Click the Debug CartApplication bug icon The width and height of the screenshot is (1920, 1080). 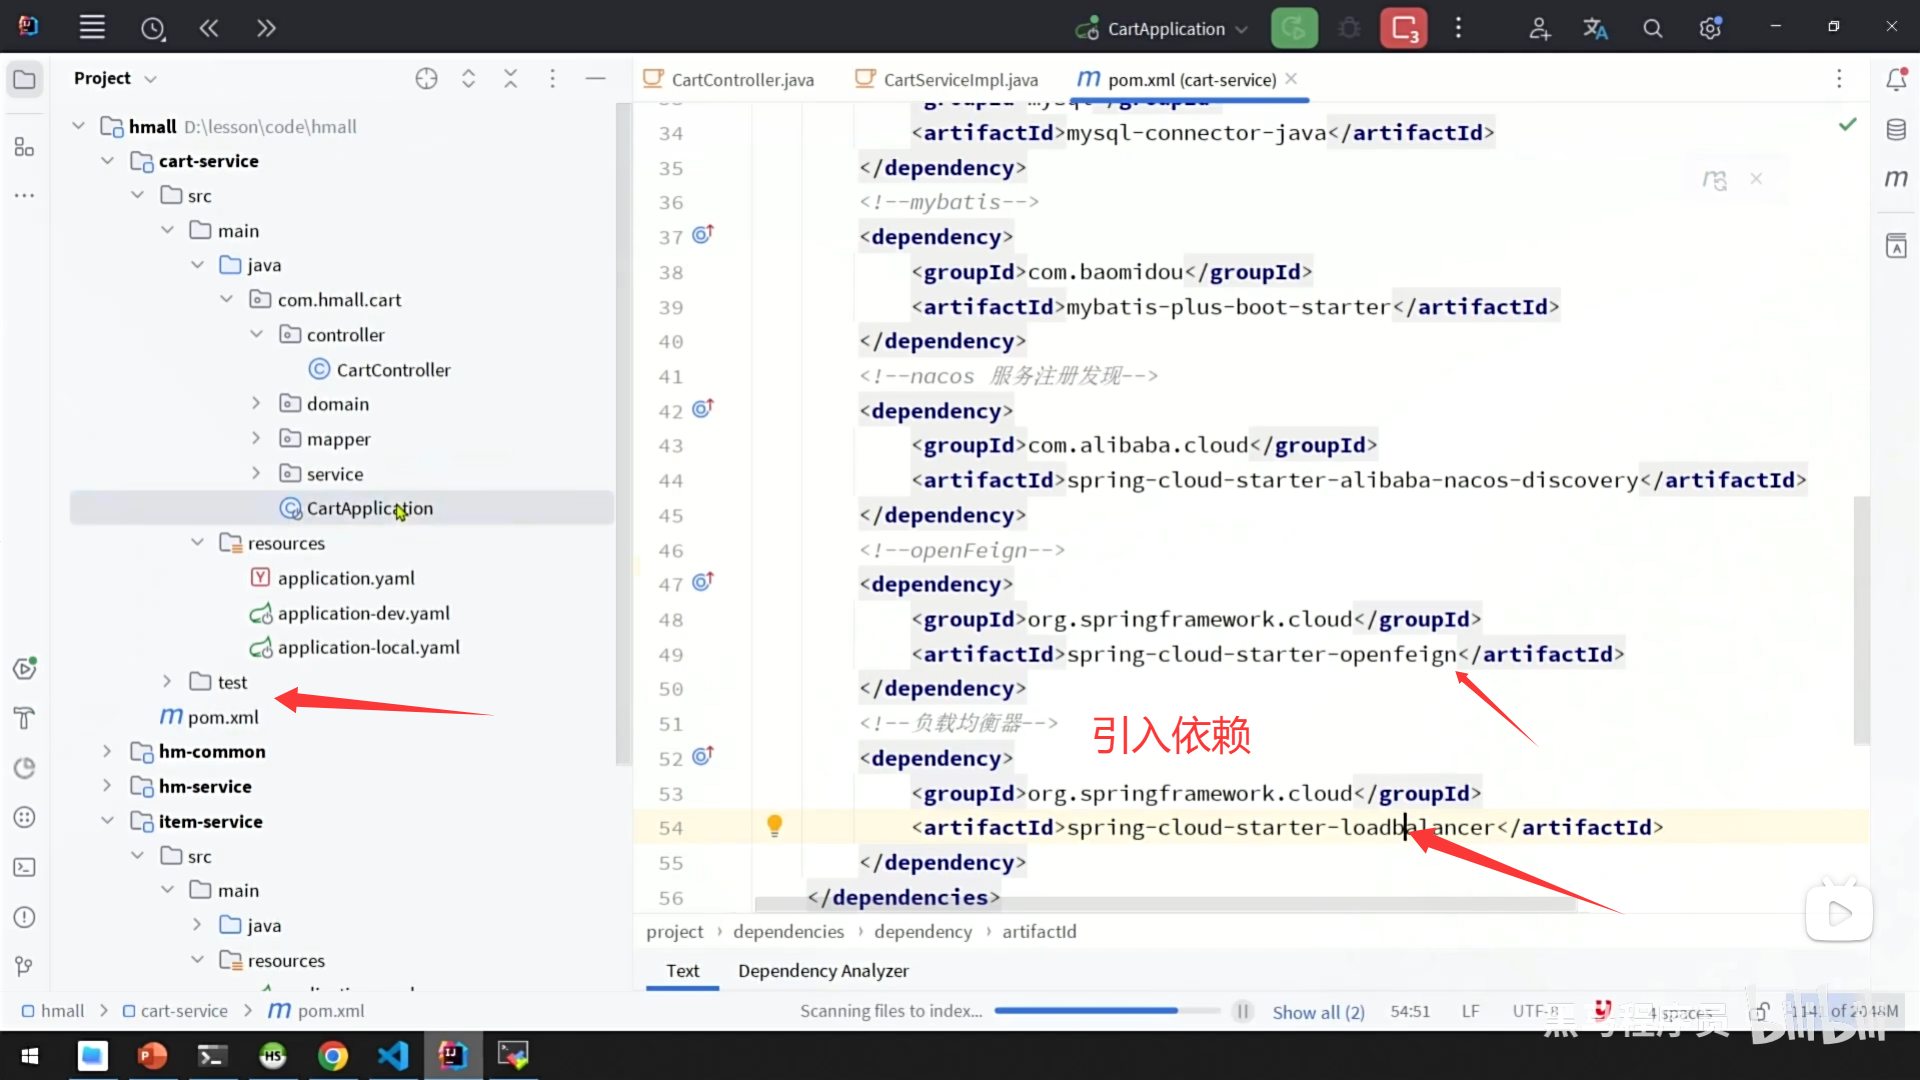(1349, 28)
